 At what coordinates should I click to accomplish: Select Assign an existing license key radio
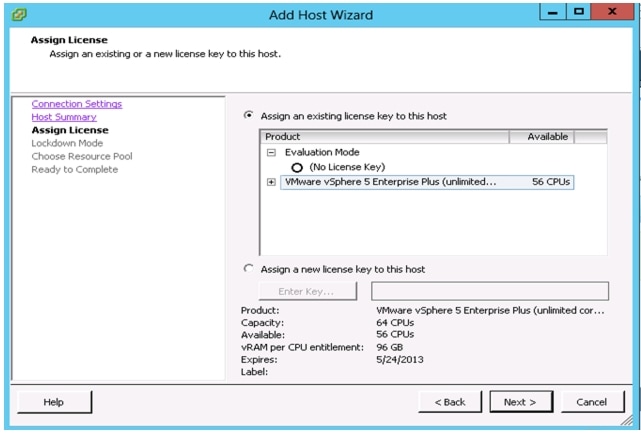[248, 115]
